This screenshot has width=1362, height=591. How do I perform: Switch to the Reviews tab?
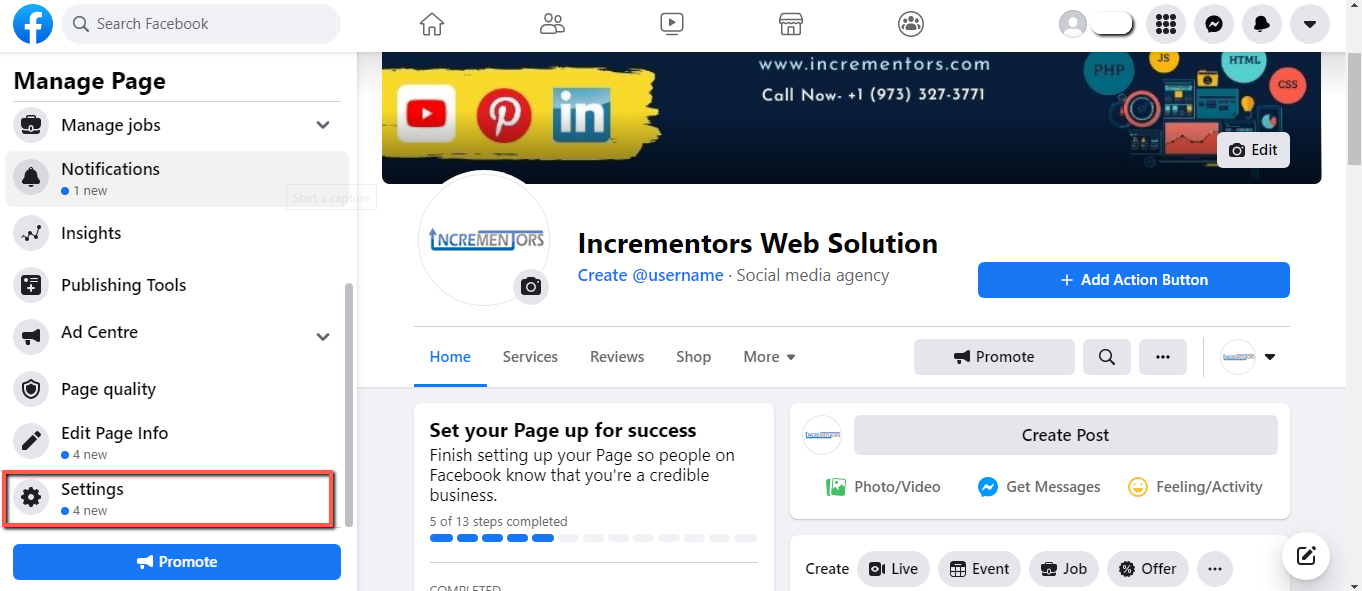click(x=617, y=357)
